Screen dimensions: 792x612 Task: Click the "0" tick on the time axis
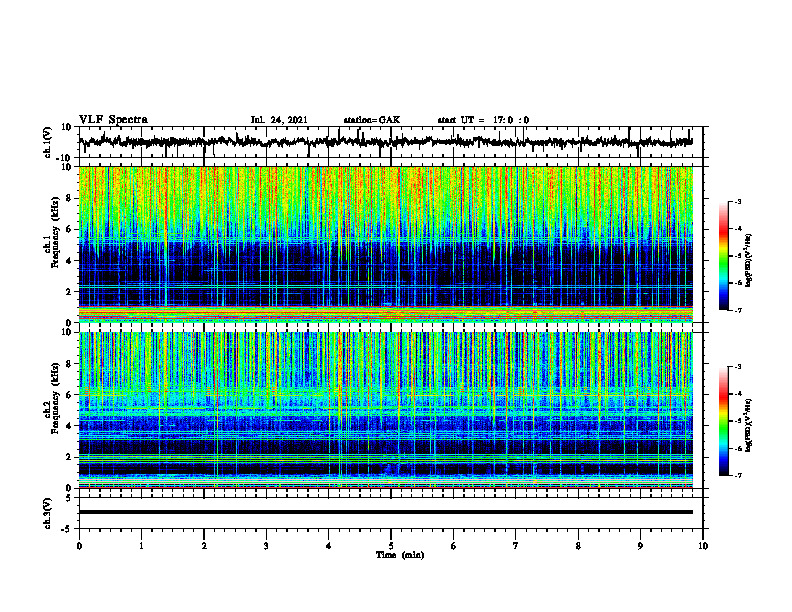pyautogui.click(x=79, y=546)
